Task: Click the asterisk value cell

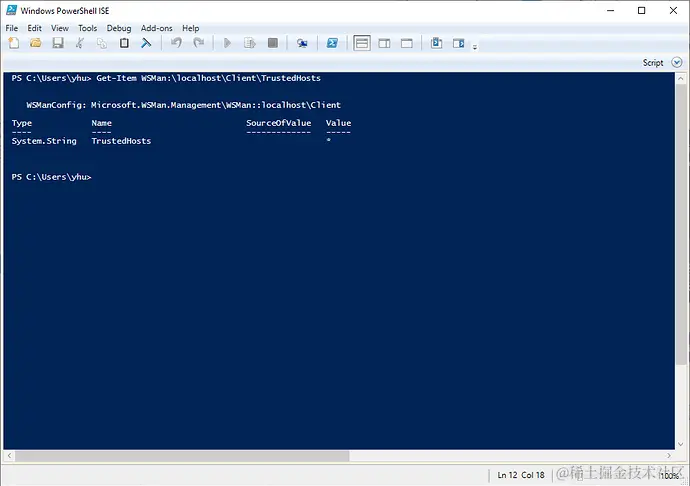Action: [329, 140]
